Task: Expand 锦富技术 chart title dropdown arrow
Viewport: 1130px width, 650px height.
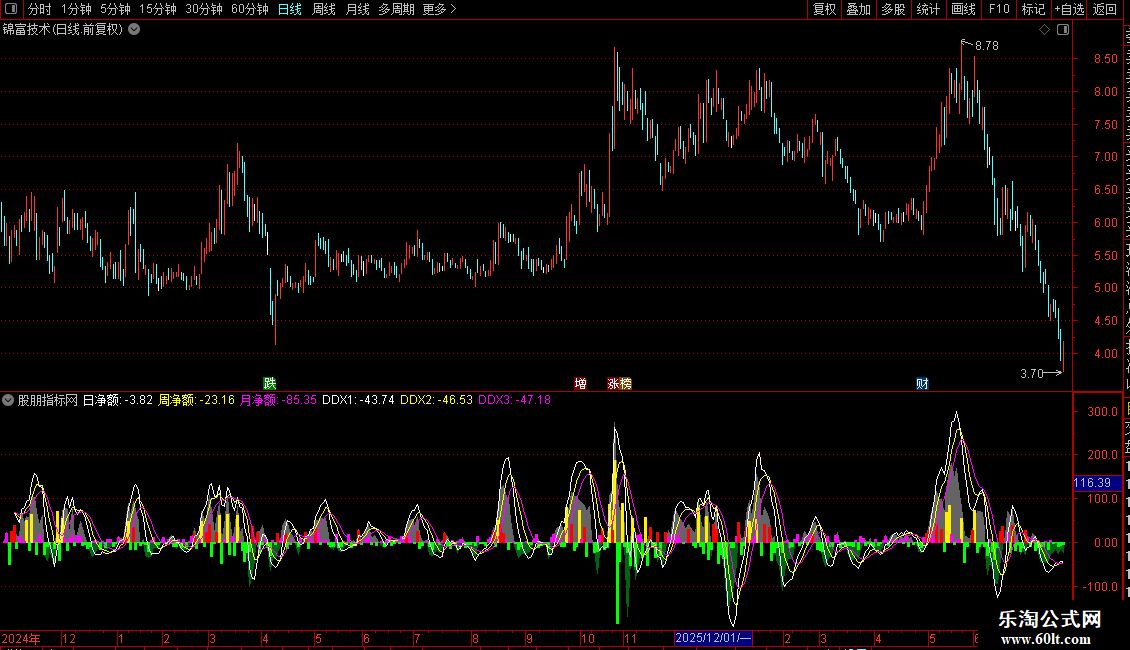Action: click(x=134, y=30)
